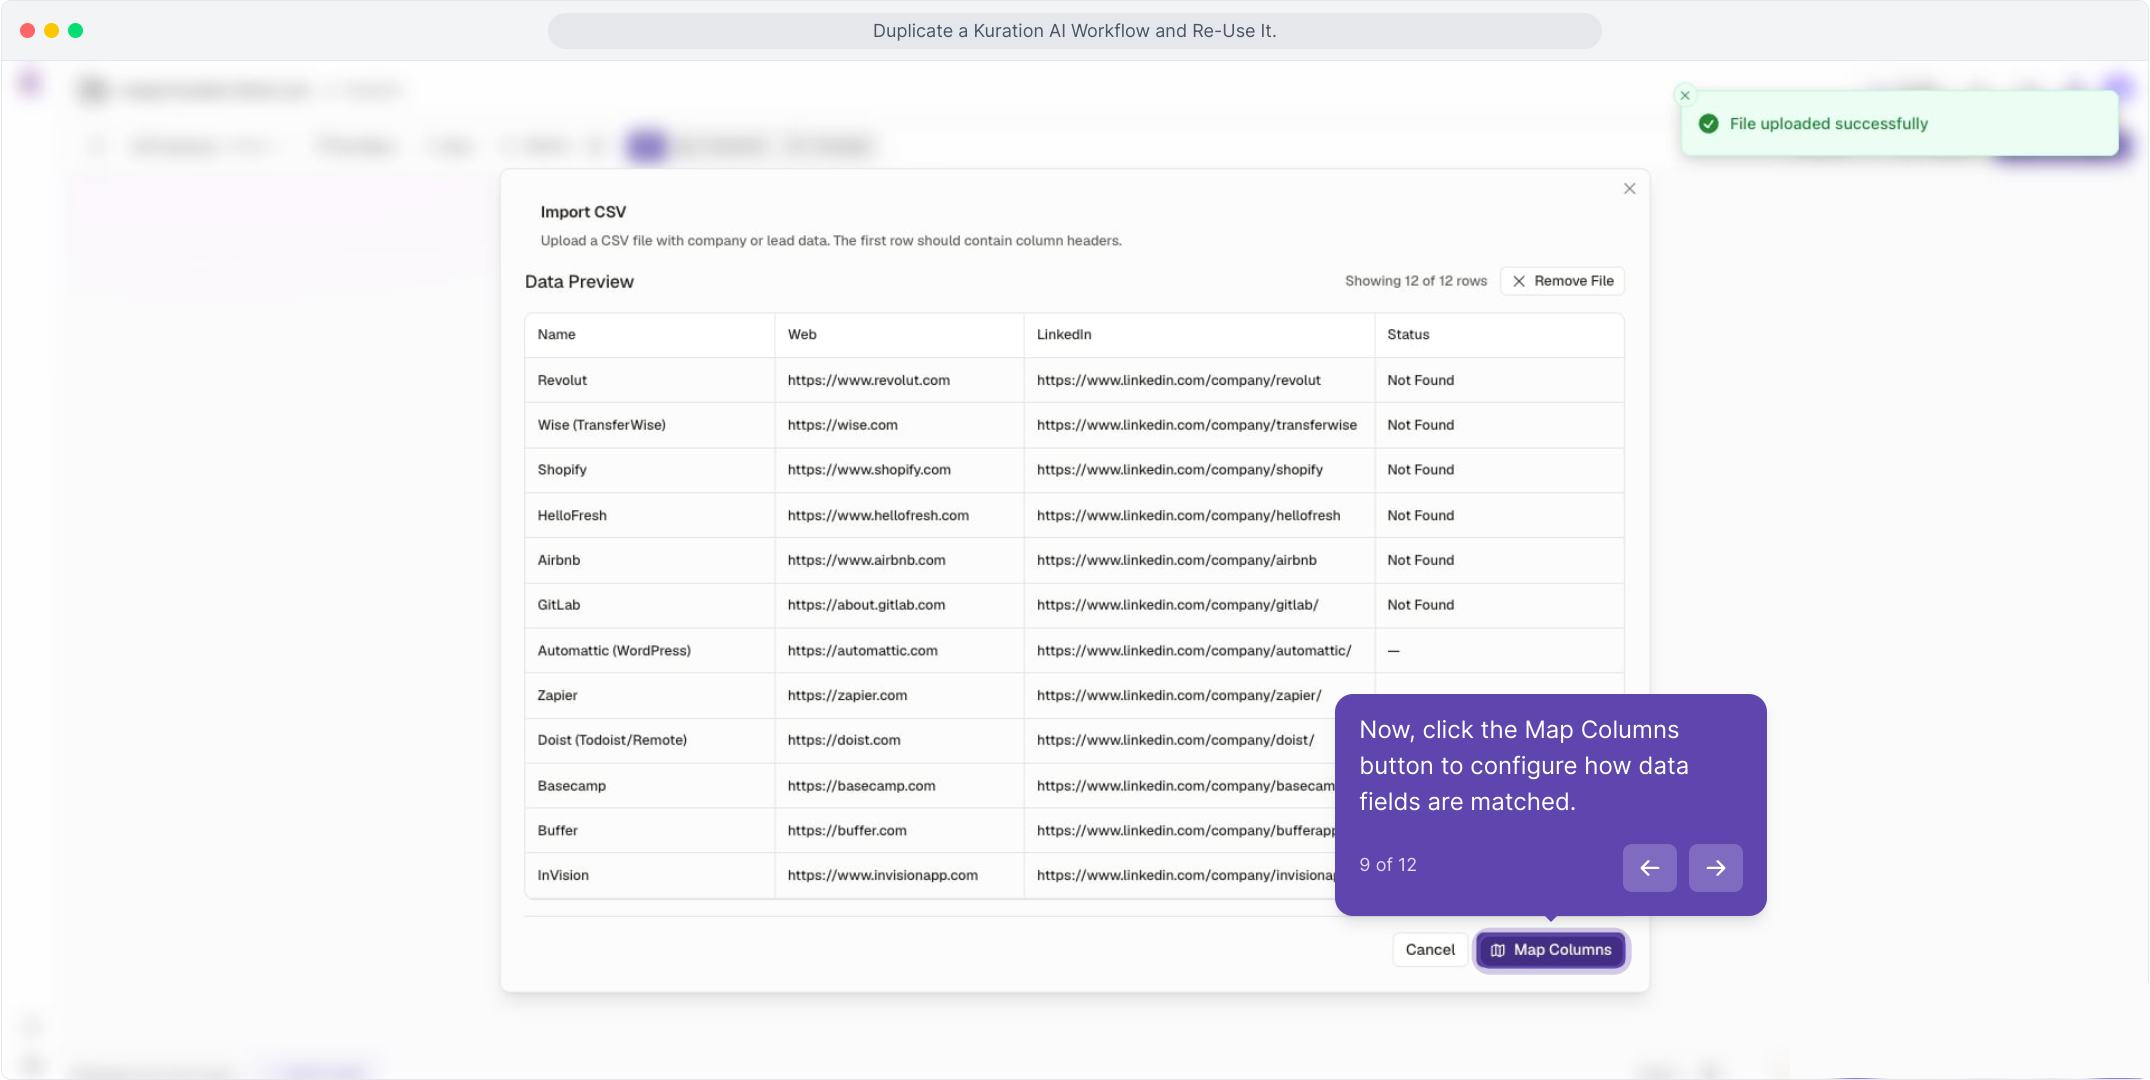Click the green check icon in toast
Viewport: 2150px width, 1080px height.
click(1709, 124)
